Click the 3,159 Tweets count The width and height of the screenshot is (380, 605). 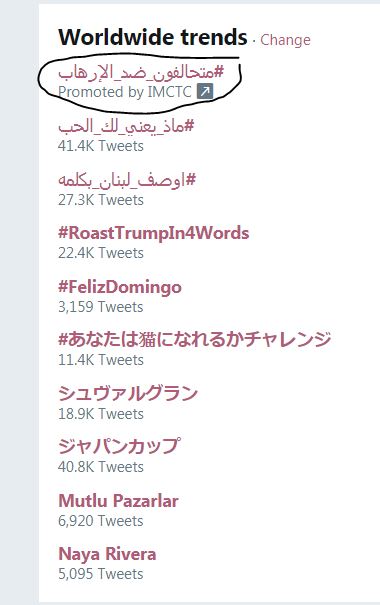[x=101, y=307]
